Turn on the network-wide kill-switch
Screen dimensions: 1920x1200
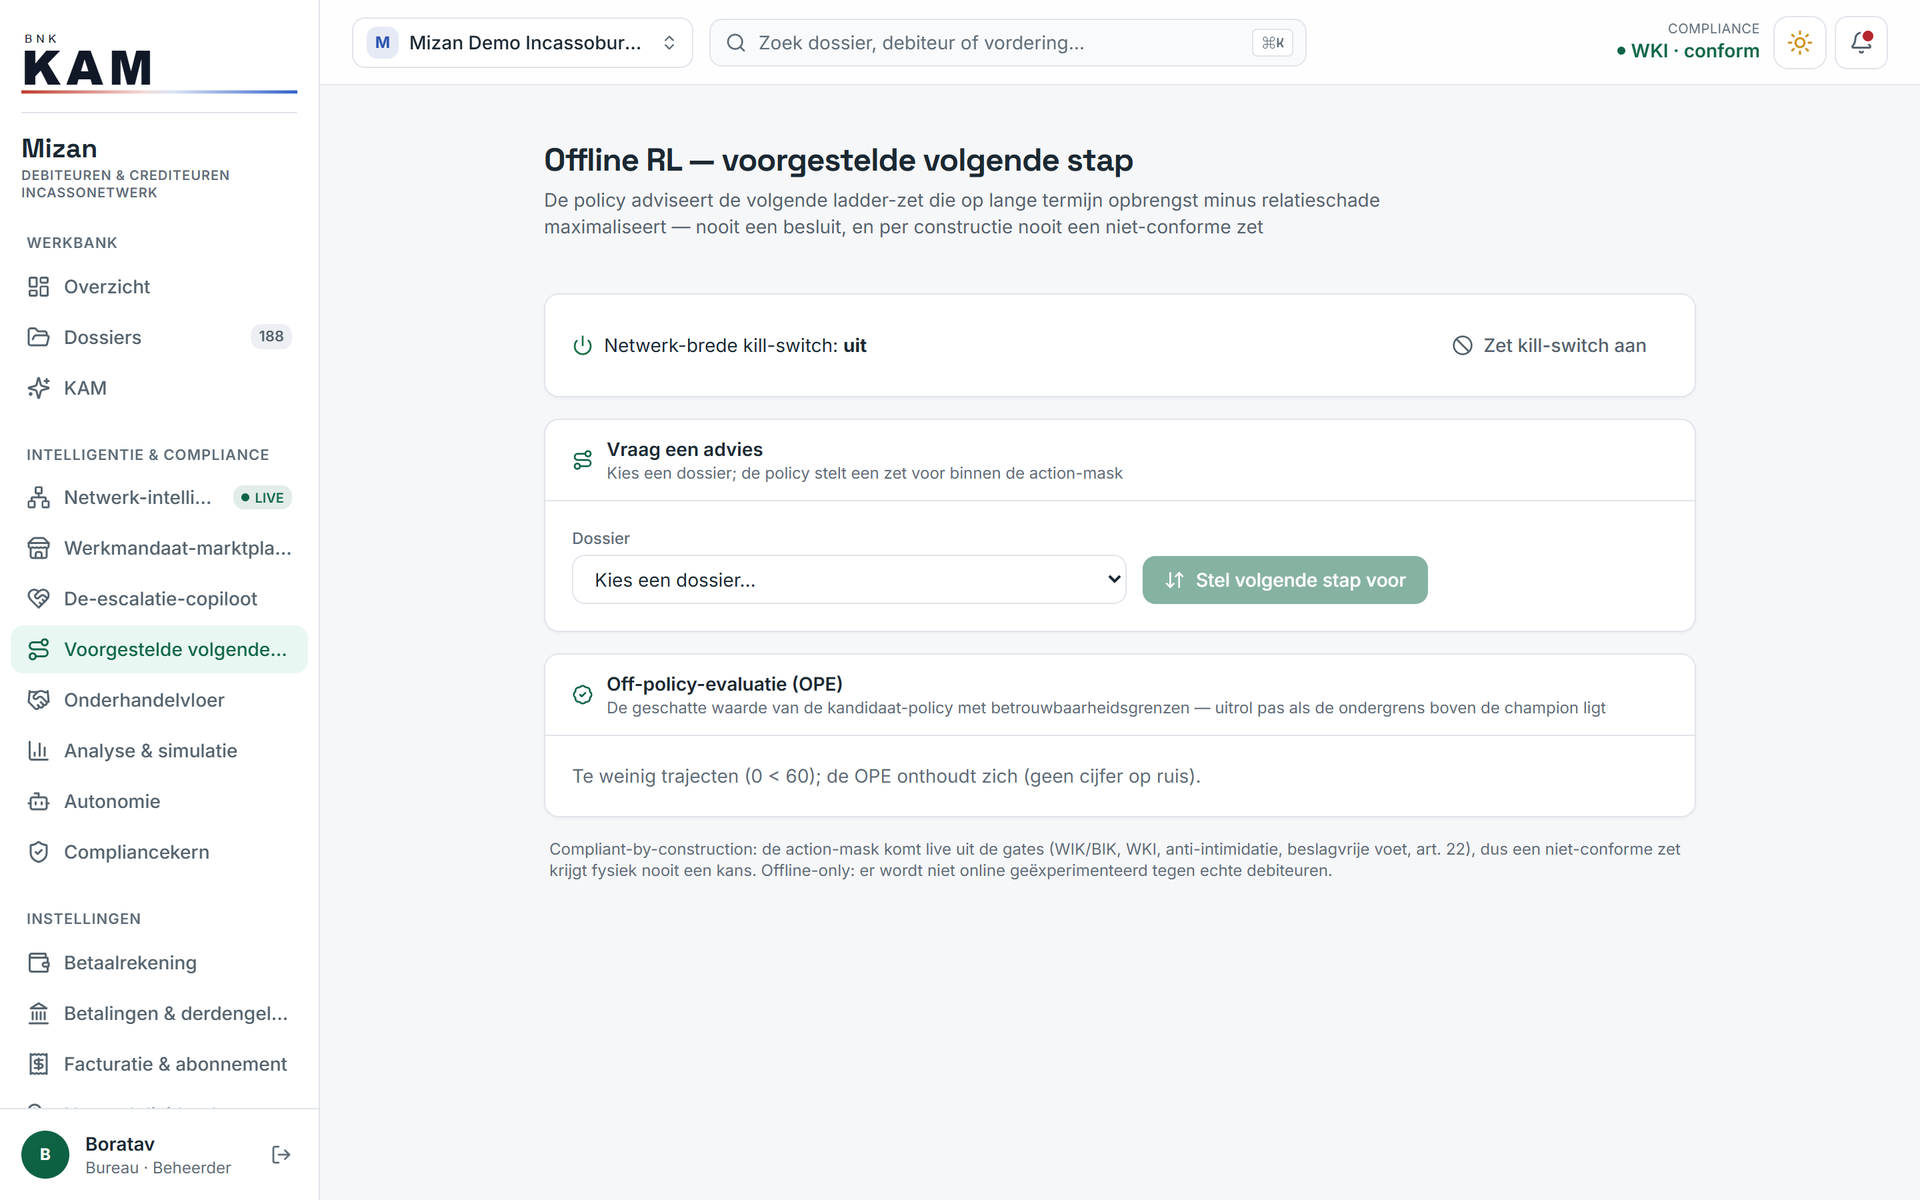[x=1549, y=346]
